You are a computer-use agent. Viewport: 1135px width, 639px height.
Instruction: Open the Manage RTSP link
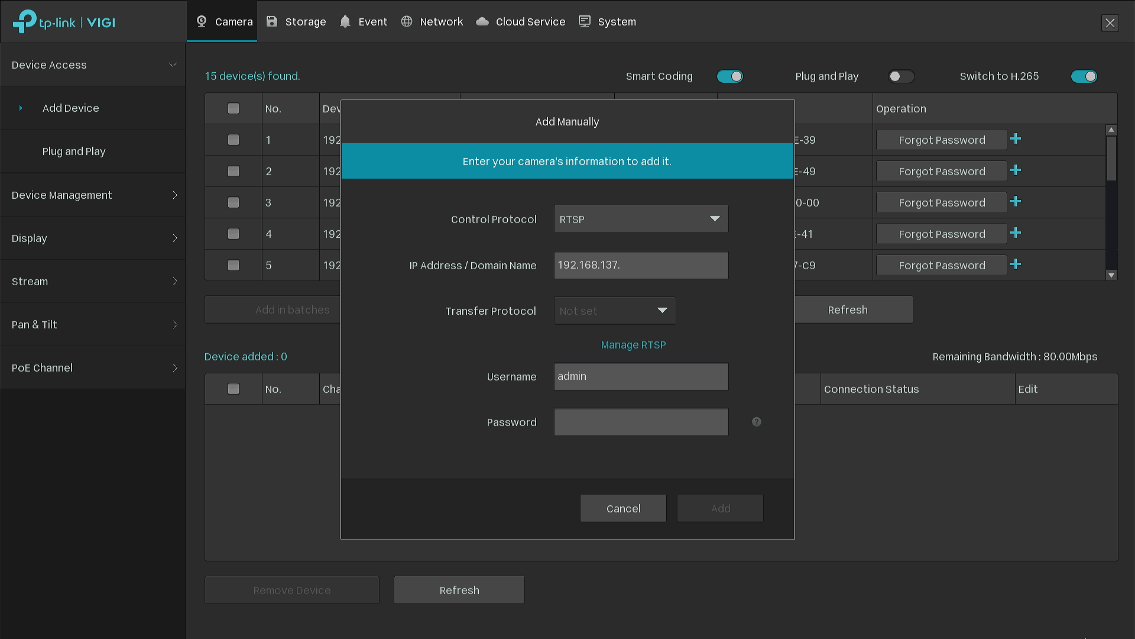pyautogui.click(x=633, y=345)
